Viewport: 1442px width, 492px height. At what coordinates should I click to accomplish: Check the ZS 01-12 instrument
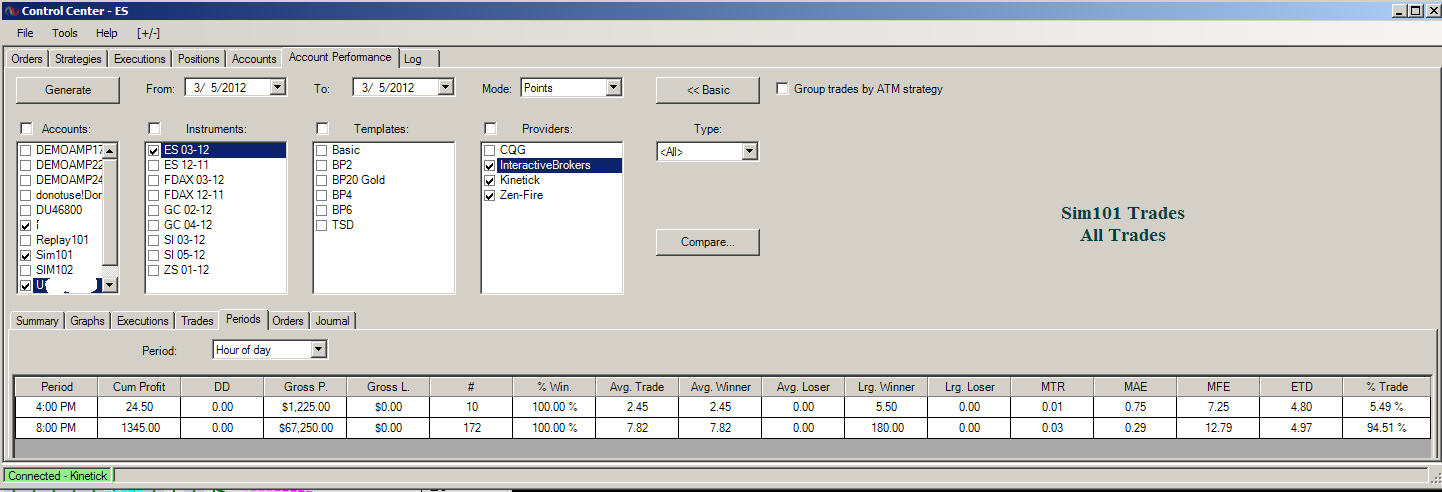154,270
